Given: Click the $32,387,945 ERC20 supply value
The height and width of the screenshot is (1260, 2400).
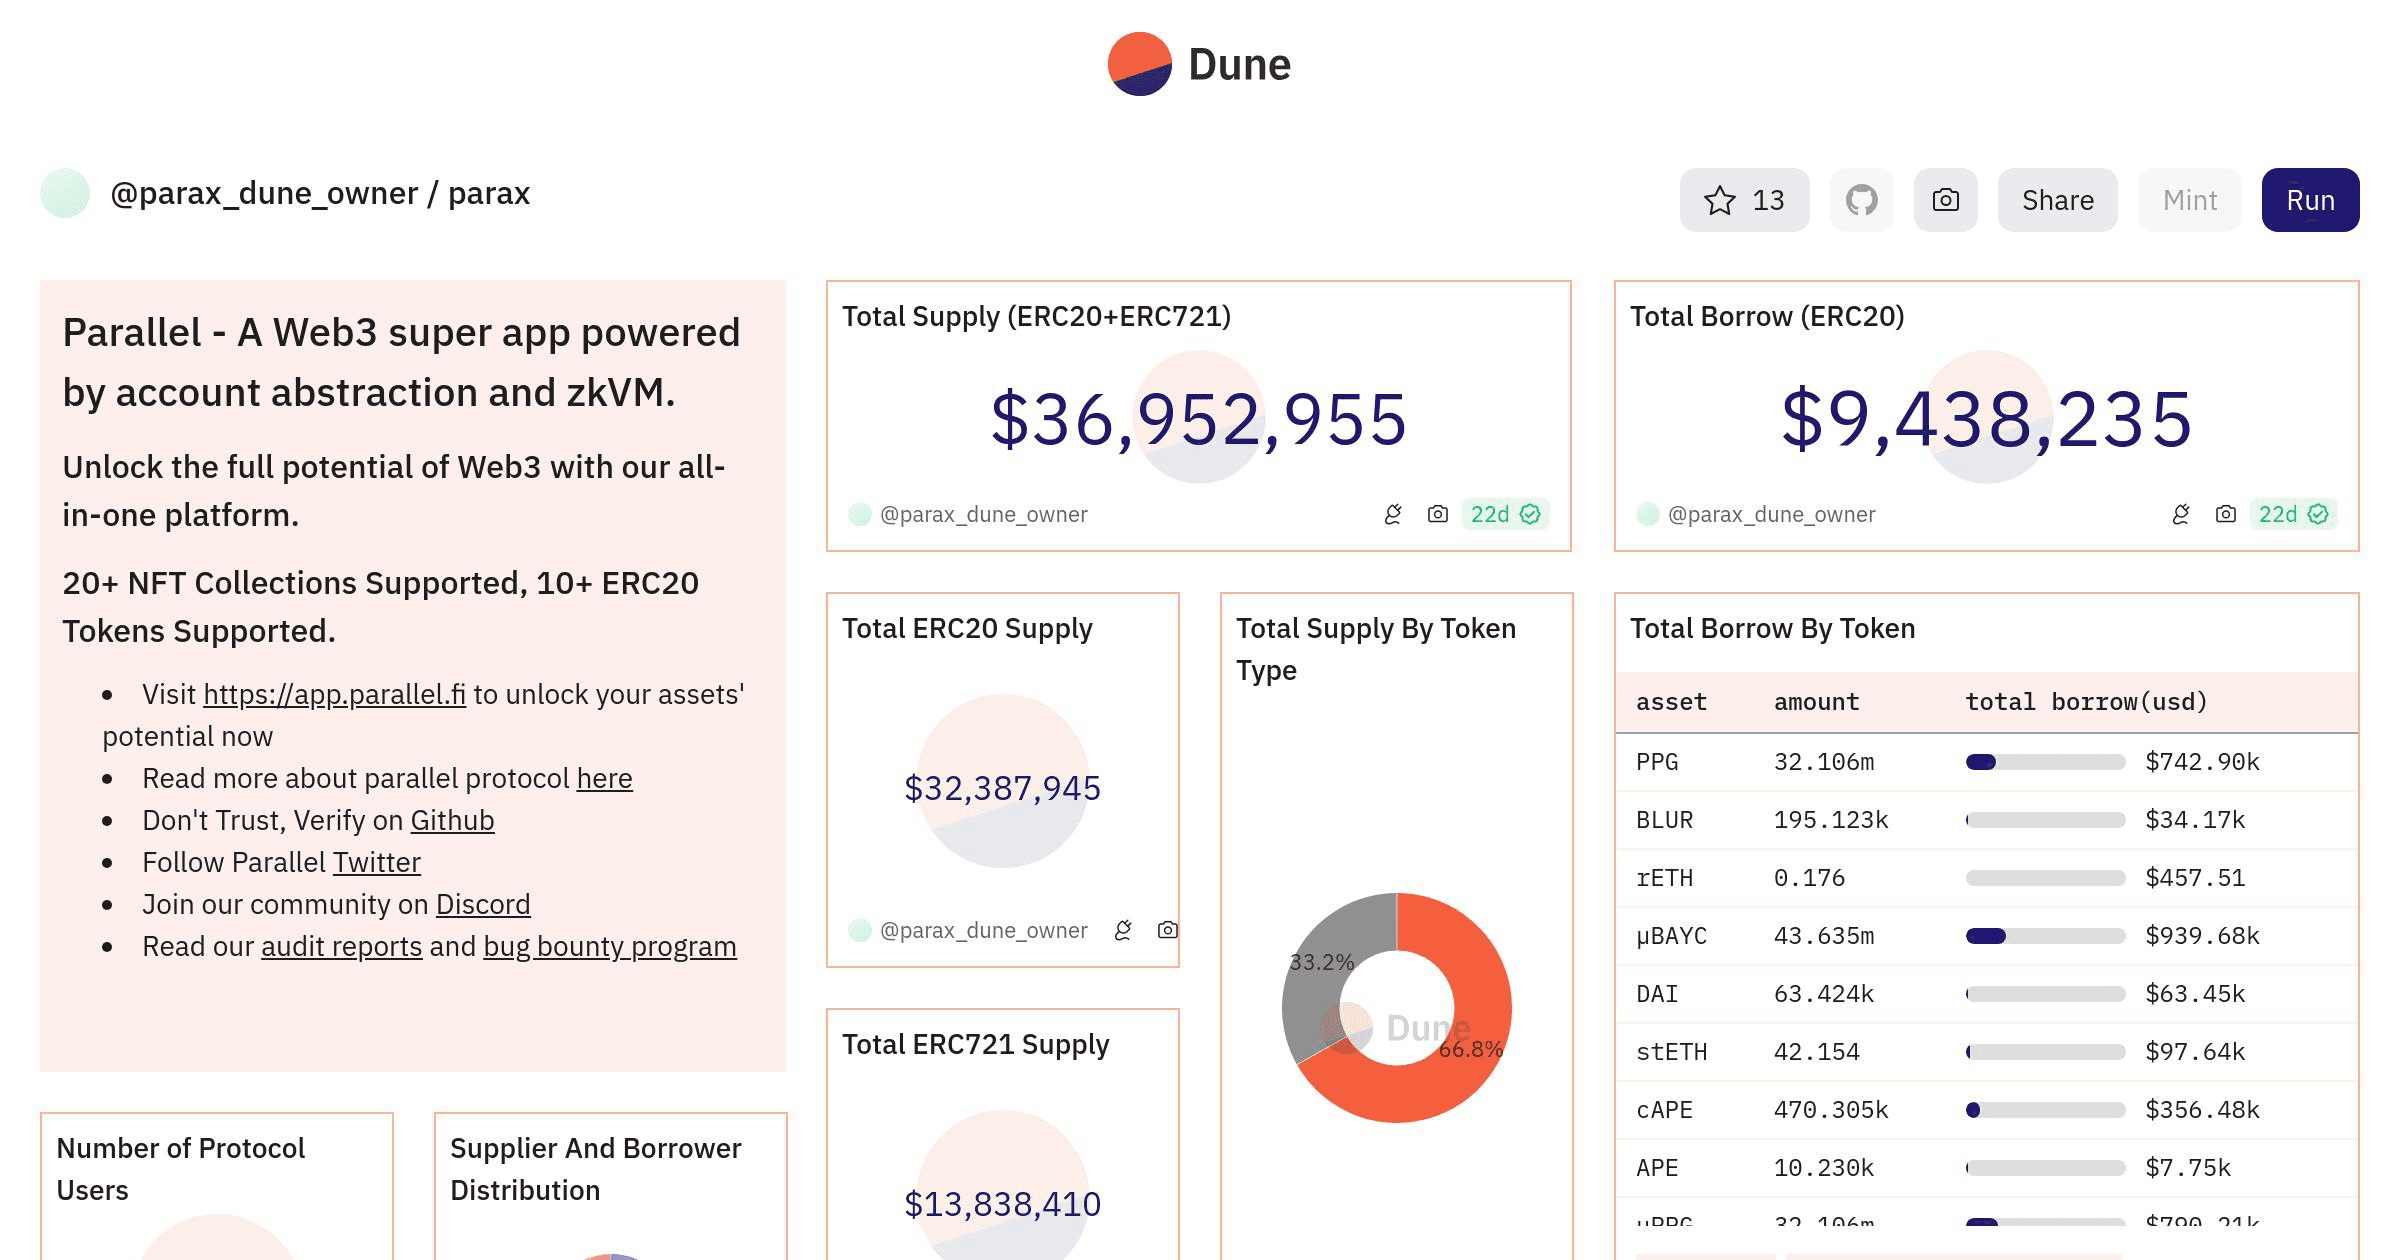Looking at the screenshot, I should (x=1002, y=788).
